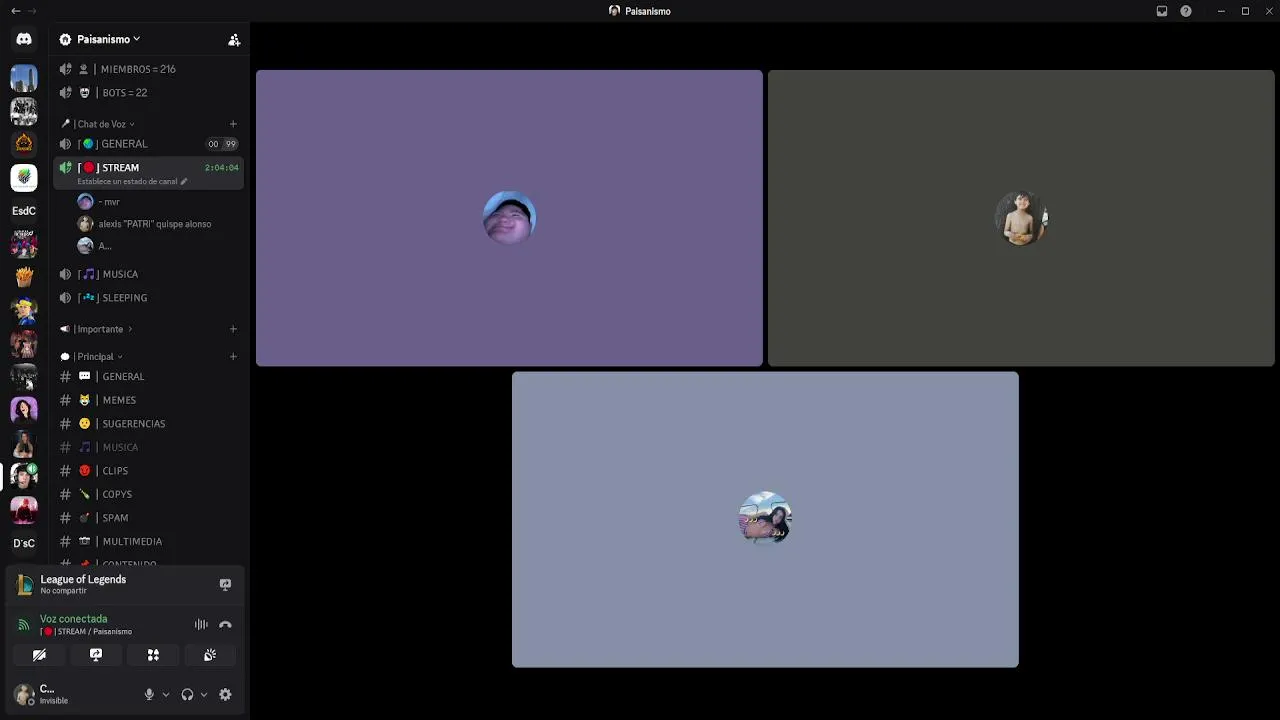Toggle the camera on or off
This screenshot has height=720, width=1280.
(39, 655)
